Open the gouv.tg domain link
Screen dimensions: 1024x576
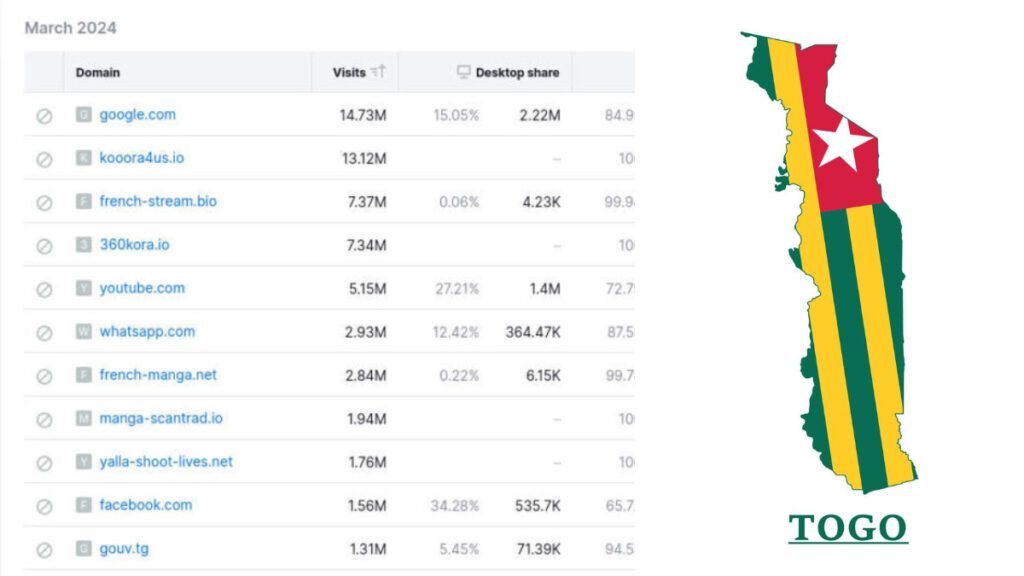click(121, 548)
